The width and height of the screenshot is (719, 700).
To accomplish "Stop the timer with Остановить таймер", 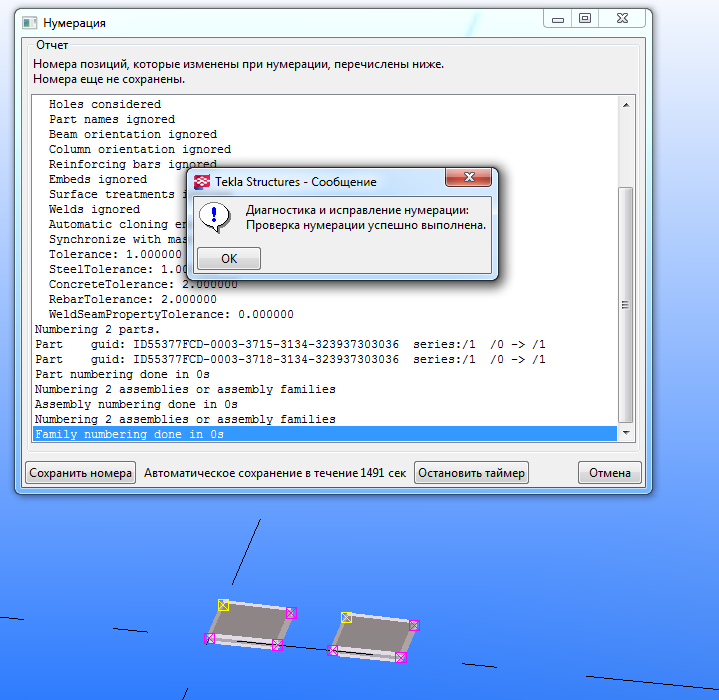I will pyautogui.click(x=471, y=473).
